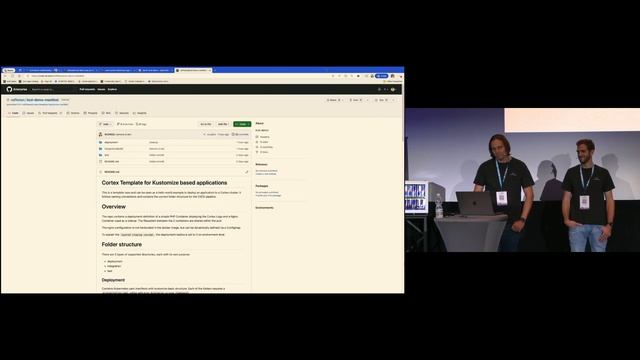The height and width of the screenshot is (360, 640).
Task: Click the 'Overview' heading in README
Action: [114, 207]
